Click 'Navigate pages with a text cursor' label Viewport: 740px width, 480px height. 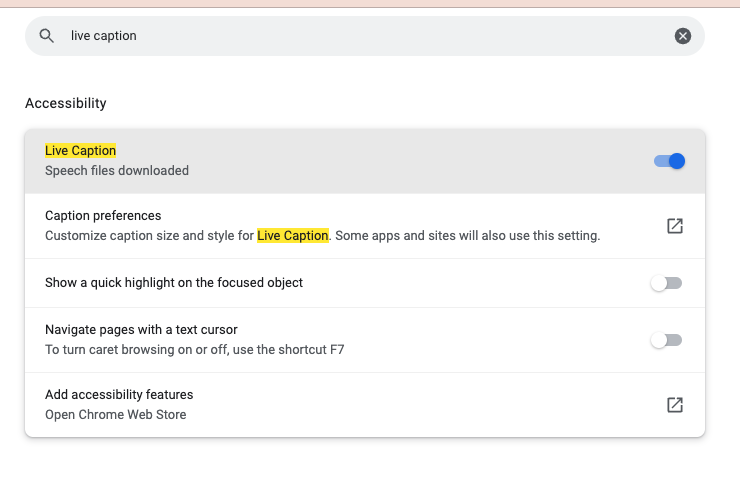click(x=141, y=329)
